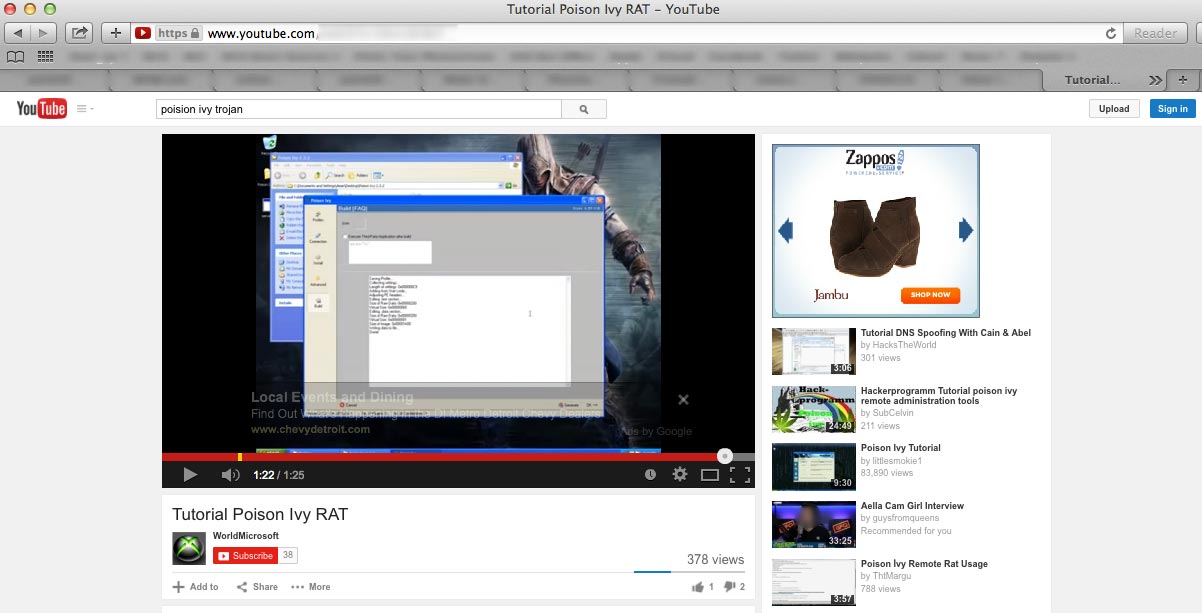Expand the YouTube guide menu
This screenshot has width=1202, height=613.
(x=84, y=109)
